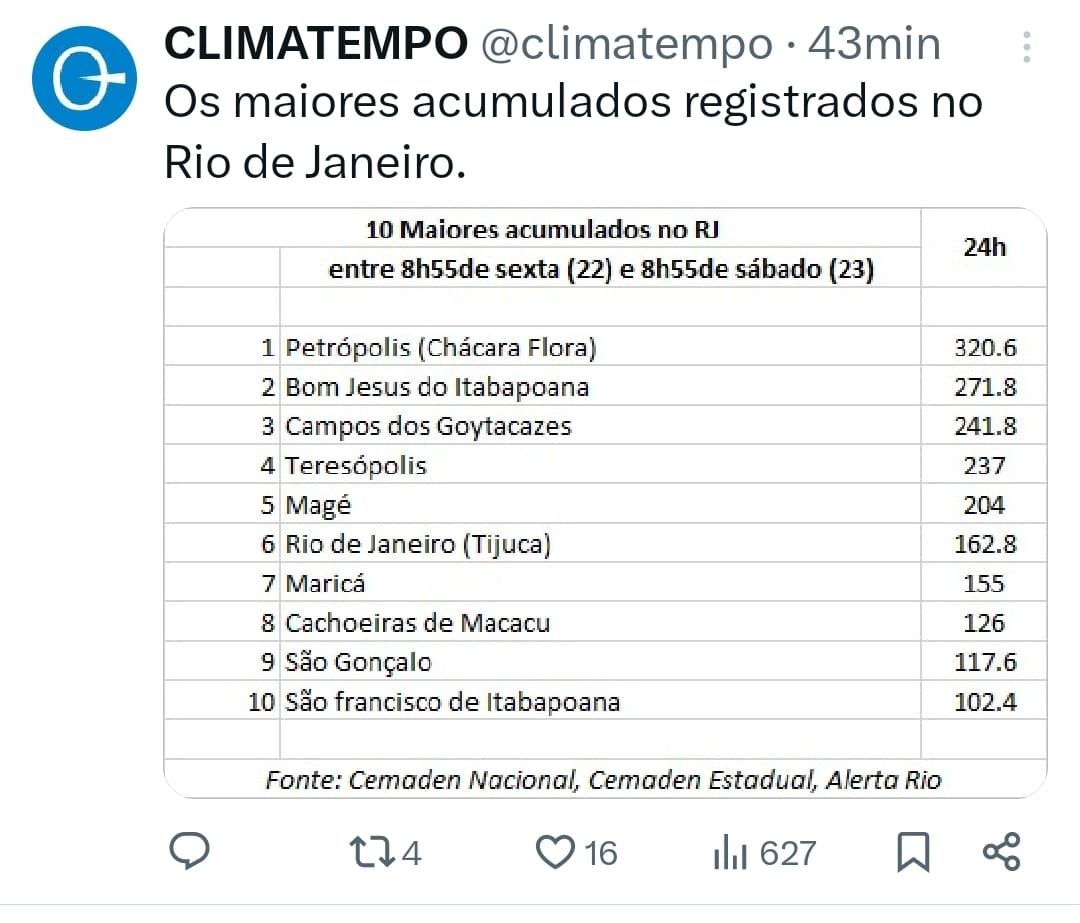Viewport: 1080px width, 923px height.
Task: Like the tweet with the heart icon
Action: pos(553,852)
